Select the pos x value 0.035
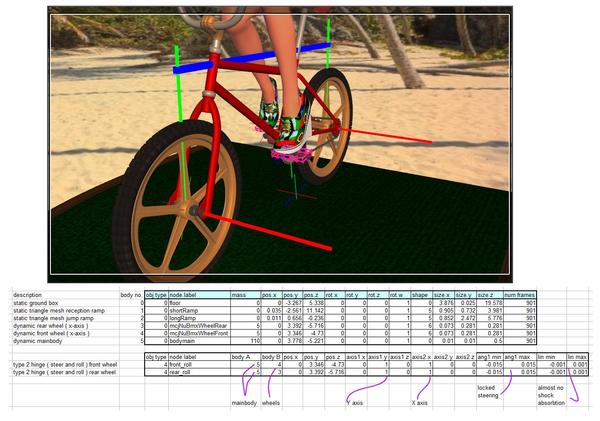Screen dimensions: 600x421 272,310
